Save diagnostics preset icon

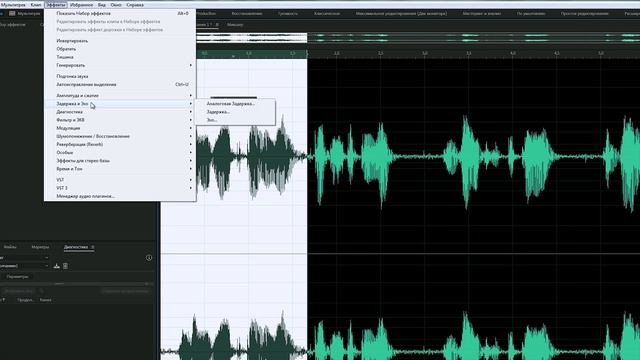point(57,266)
